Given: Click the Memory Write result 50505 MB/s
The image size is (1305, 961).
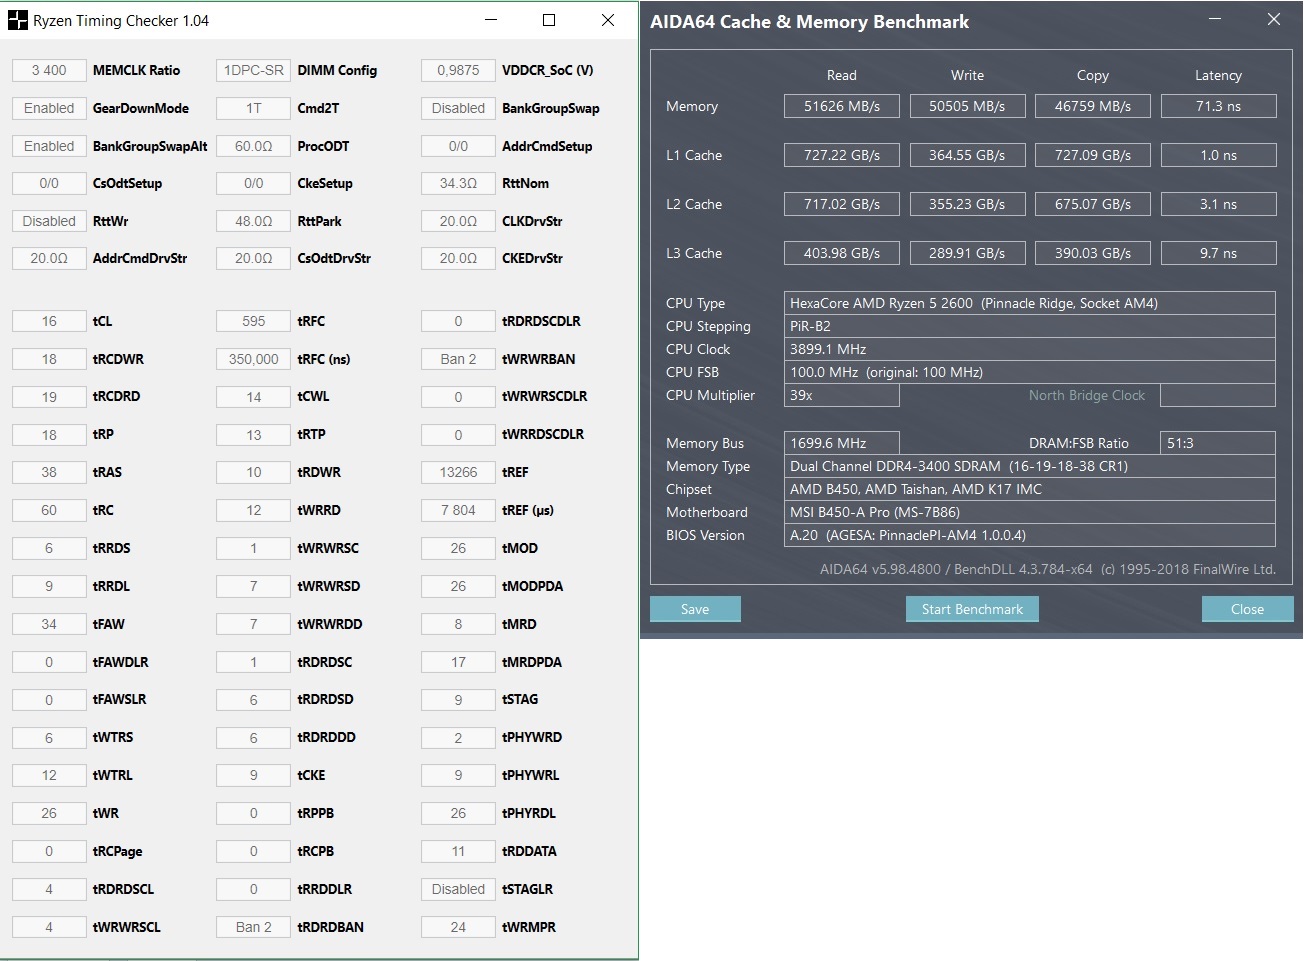Looking at the screenshot, I should click(967, 106).
